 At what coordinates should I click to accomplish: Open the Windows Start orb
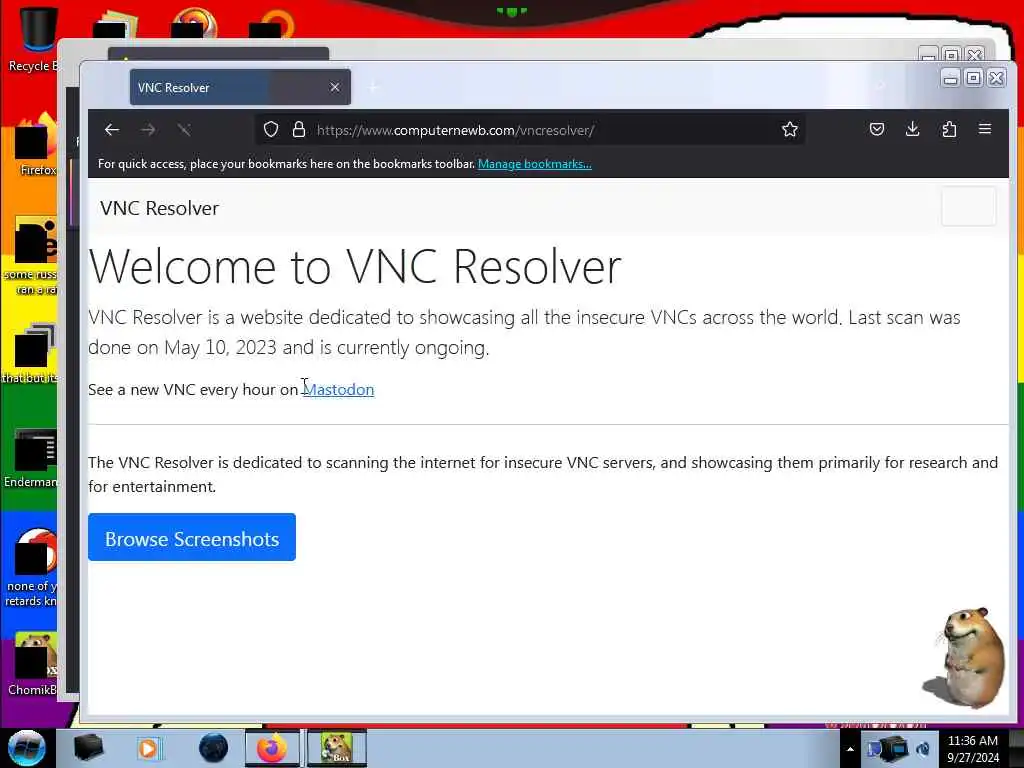27,748
